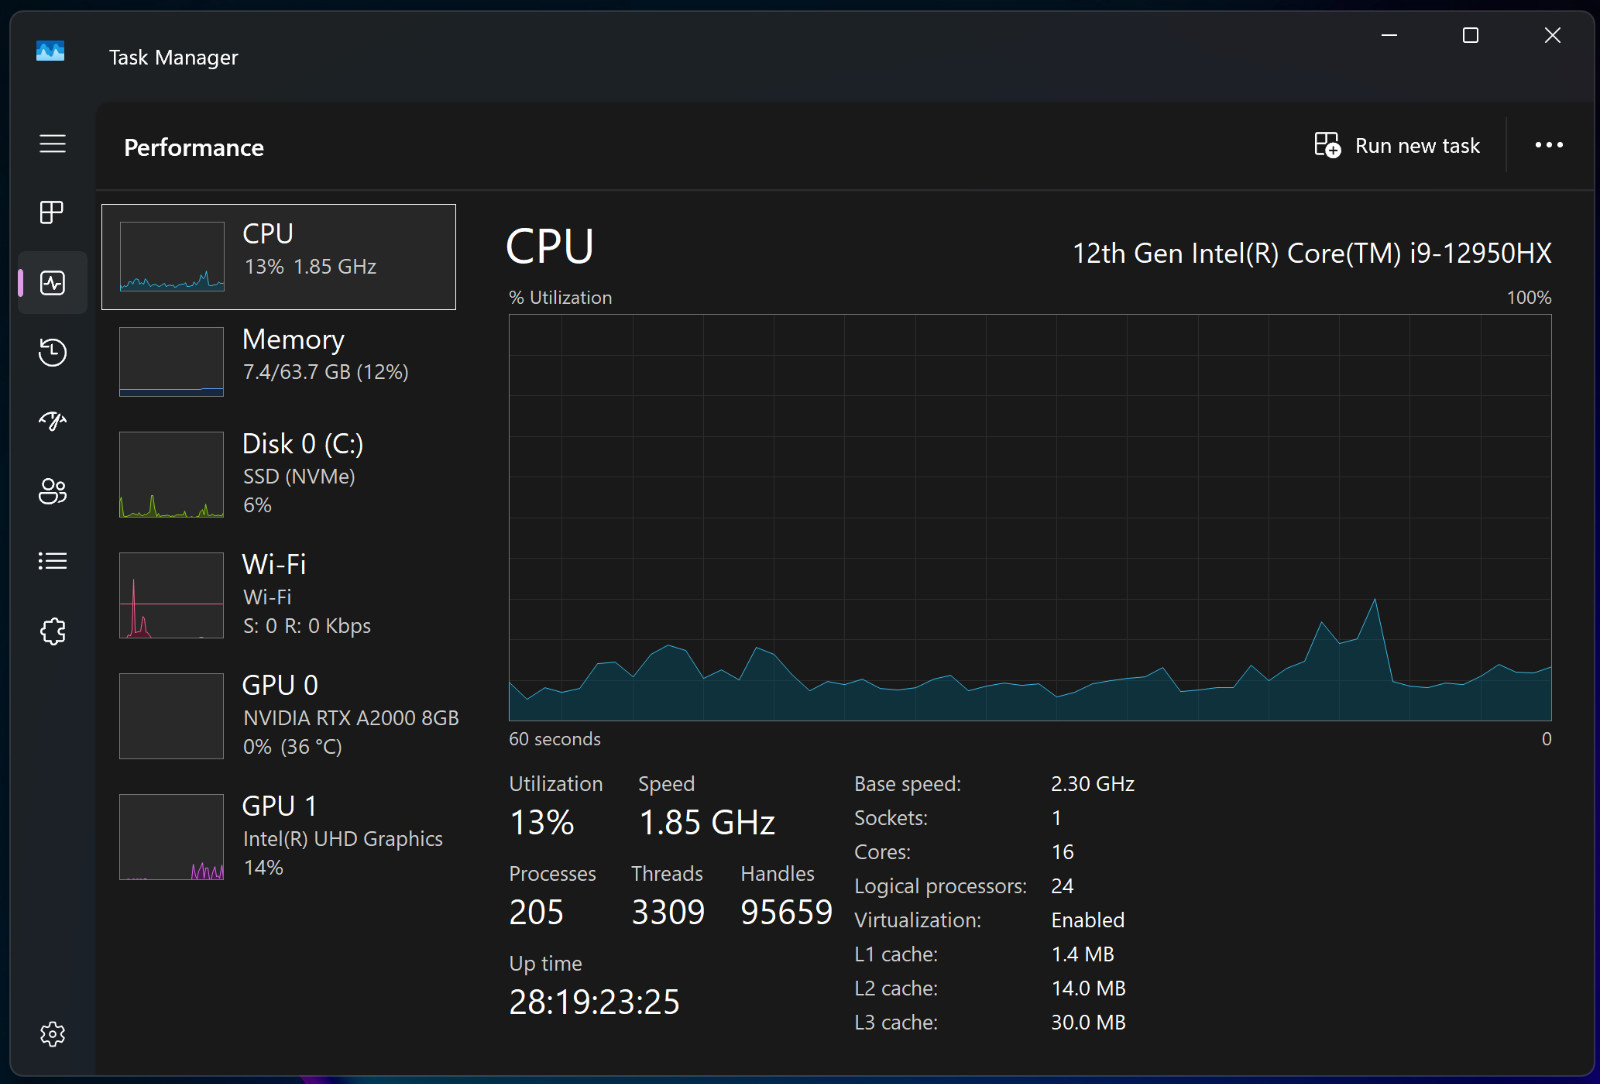Select the Wi-Fi performance item
1600x1084 pixels.
pos(278,595)
